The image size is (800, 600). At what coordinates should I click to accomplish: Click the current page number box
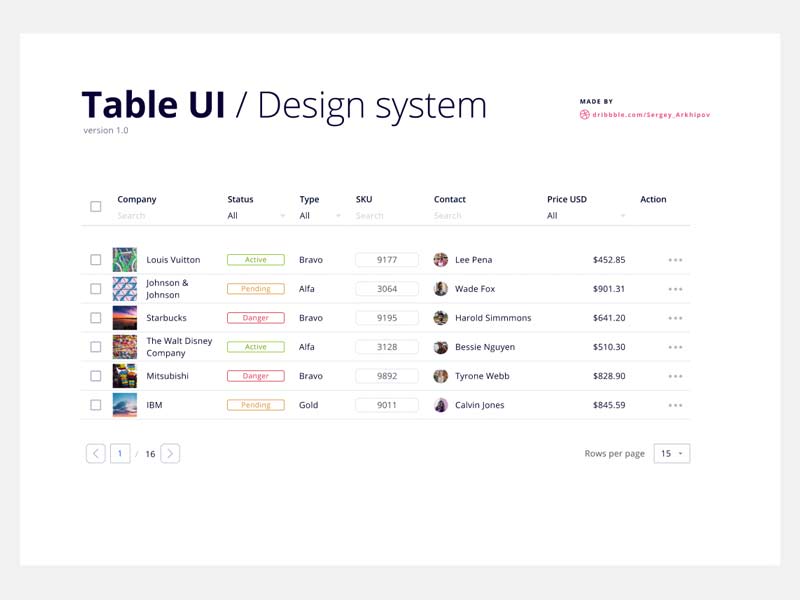pos(120,454)
